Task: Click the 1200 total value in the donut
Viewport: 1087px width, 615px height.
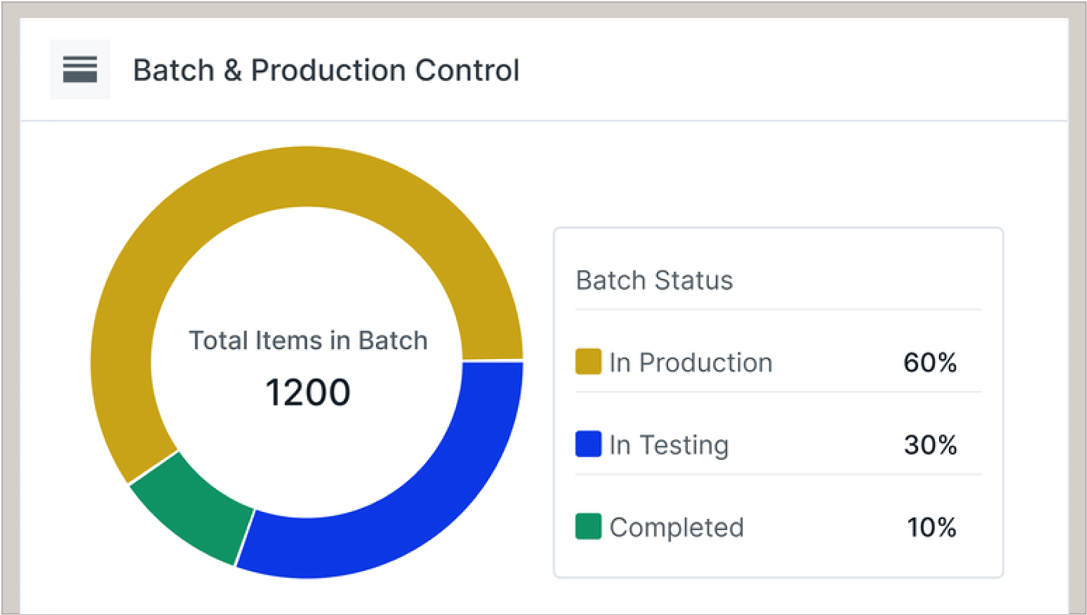Action: (308, 393)
